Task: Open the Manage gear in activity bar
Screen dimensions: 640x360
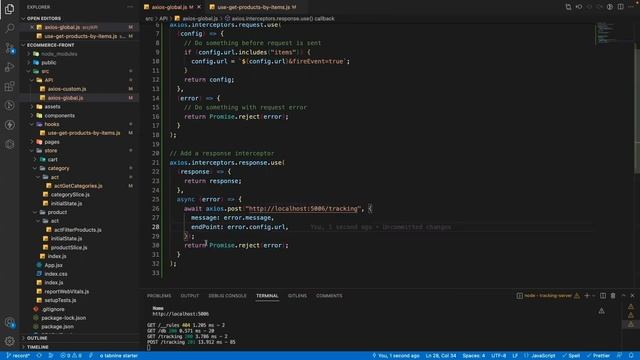Action: pos(9,341)
